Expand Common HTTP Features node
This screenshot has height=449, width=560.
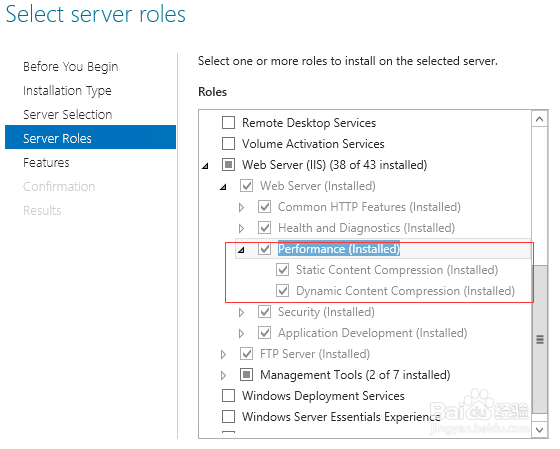(x=241, y=207)
